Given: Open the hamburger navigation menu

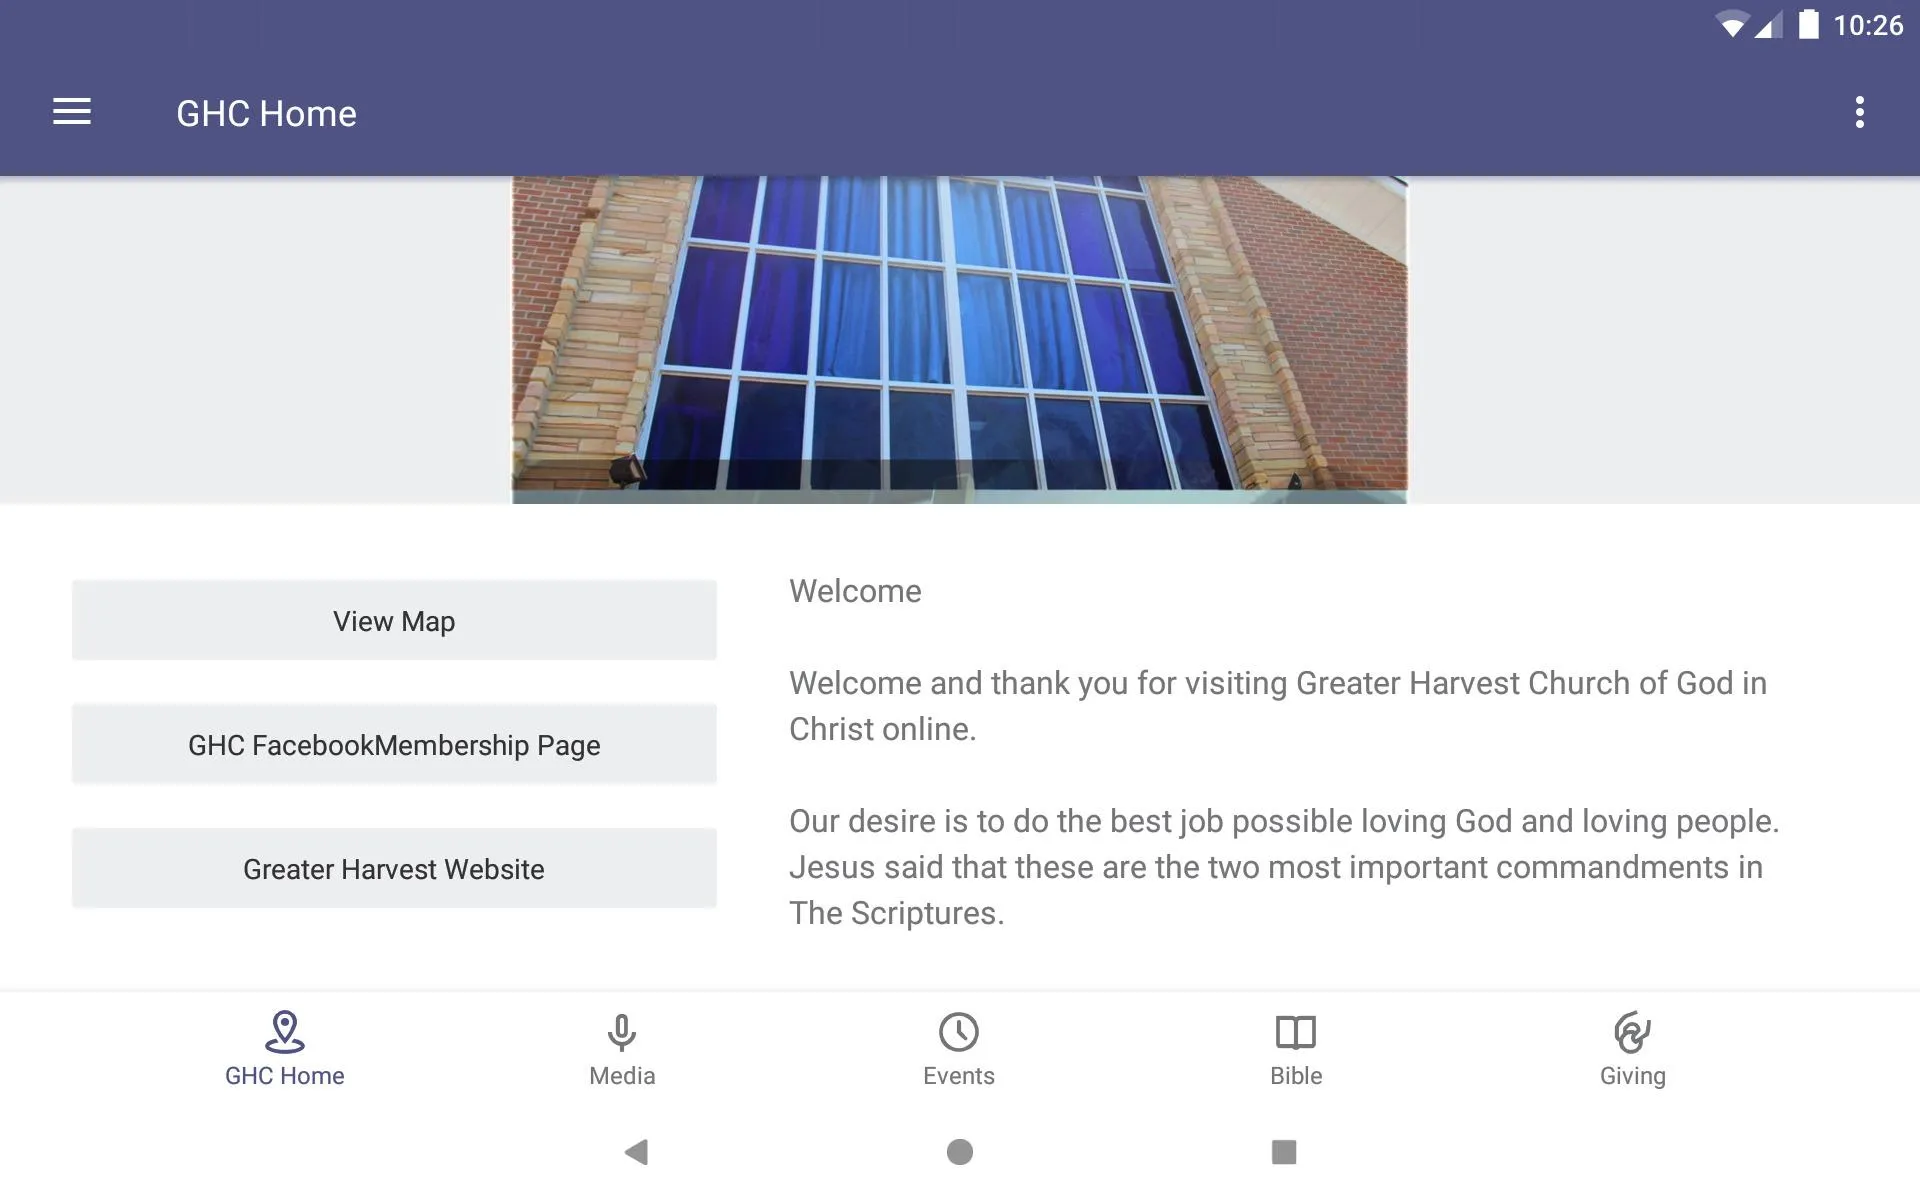Looking at the screenshot, I should tap(72, 112).
